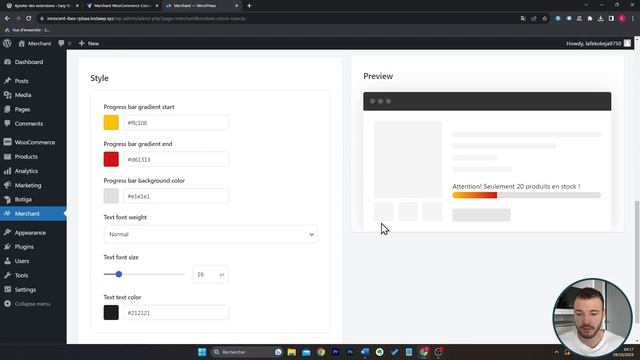Open Botiga theme menu item
Screen dimensions: 640x360
tap(23, 200)
